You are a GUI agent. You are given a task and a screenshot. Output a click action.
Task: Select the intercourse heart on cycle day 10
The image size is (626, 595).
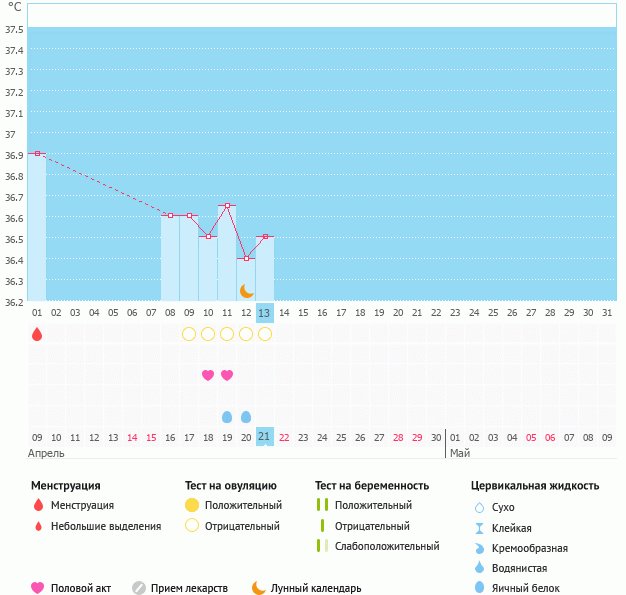pyautogui.click(x=208, y=375)
